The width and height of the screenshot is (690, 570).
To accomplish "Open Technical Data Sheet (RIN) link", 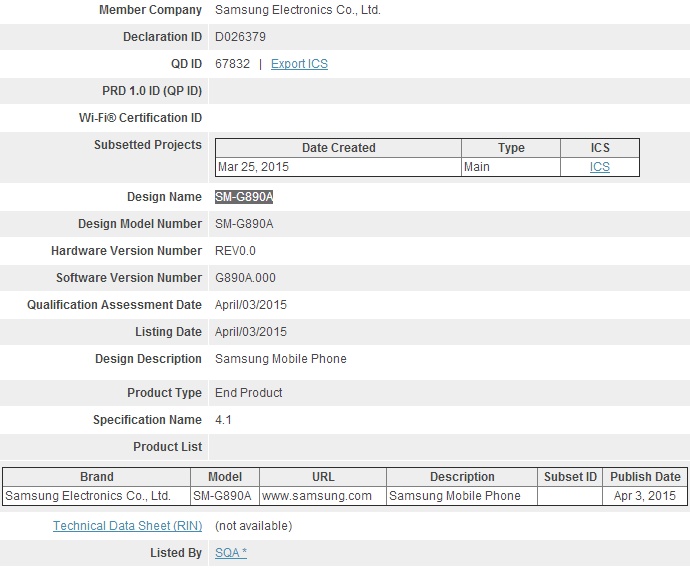I will pos(128,526).
